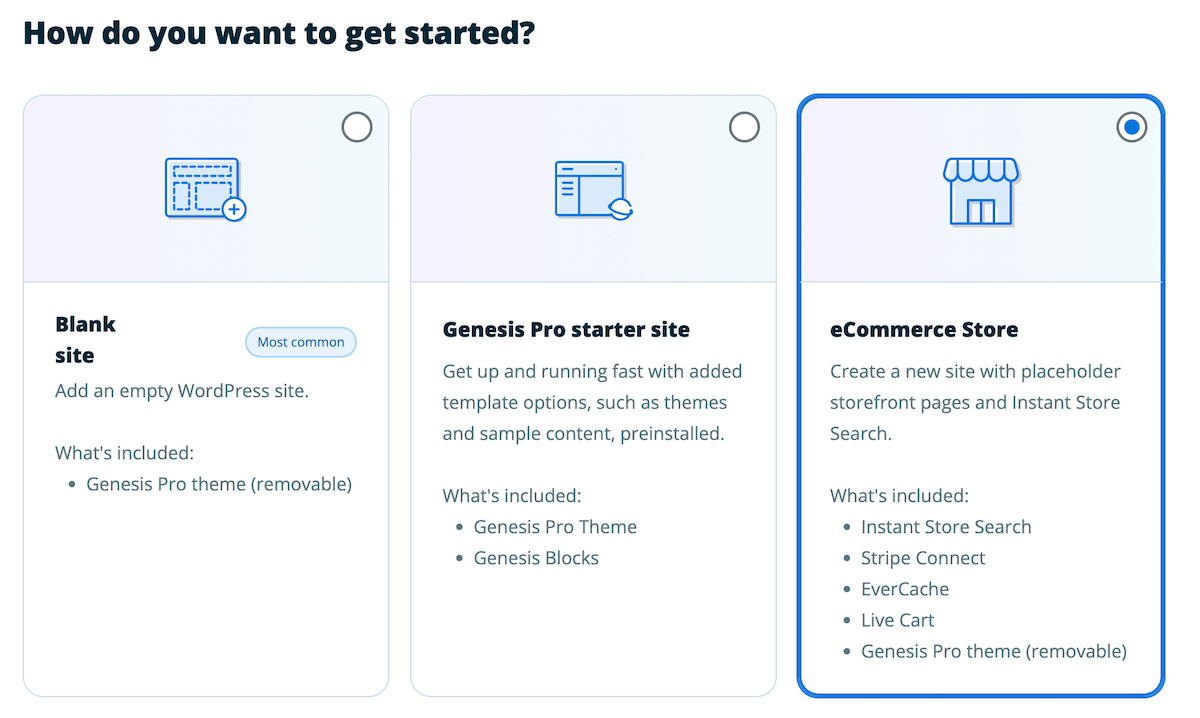Click Genesis Pro theme (removable) in Blank site card

pos(219,484)
